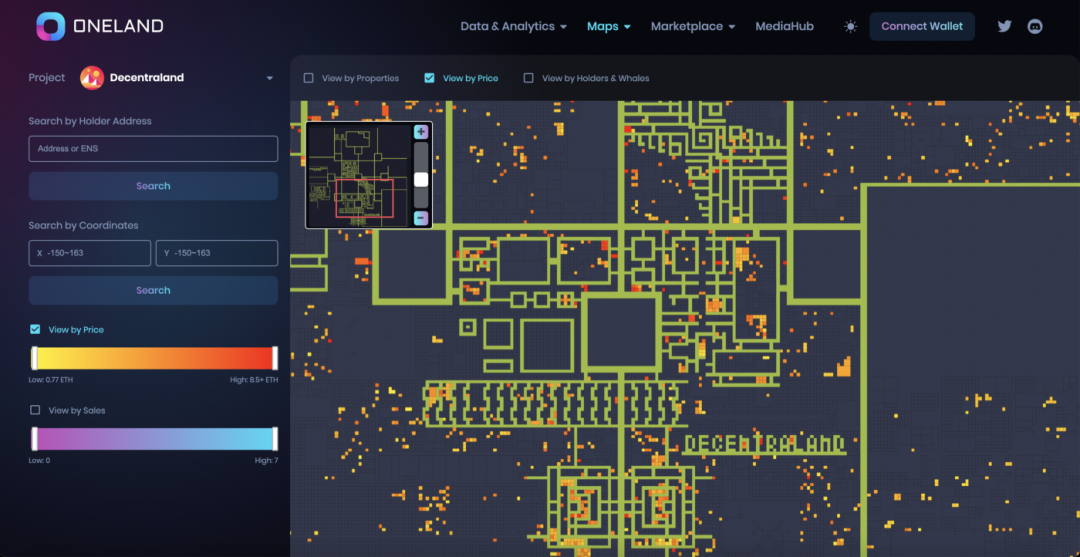Uncheck View by Price in map toolbar
1080x557 pixels.
(x=430, y=78)
